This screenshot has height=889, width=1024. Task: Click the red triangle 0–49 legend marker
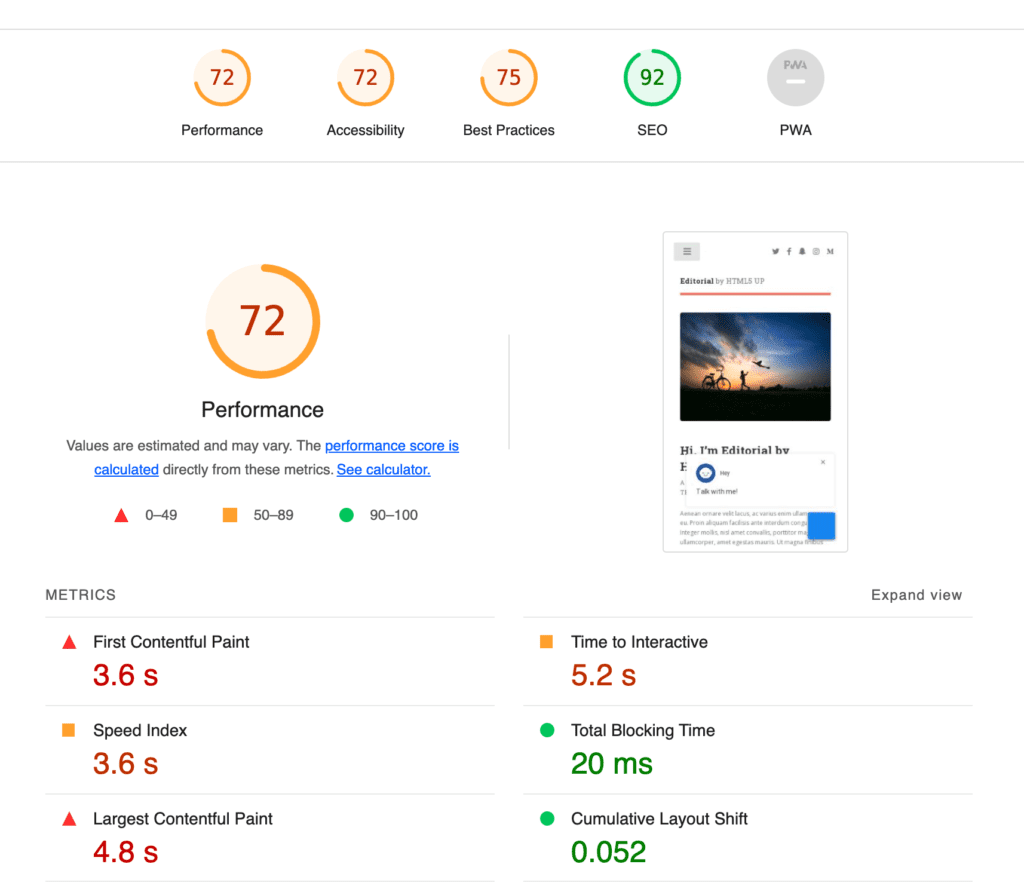(x=121, y=515)
